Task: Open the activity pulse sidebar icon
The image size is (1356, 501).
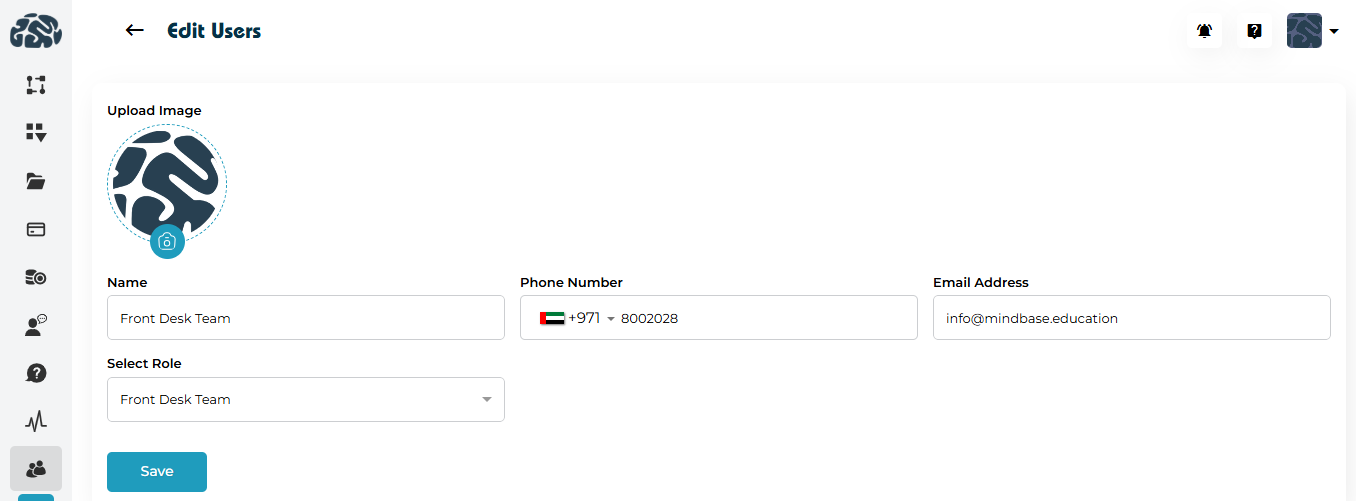Action: (x=36, y=421)
